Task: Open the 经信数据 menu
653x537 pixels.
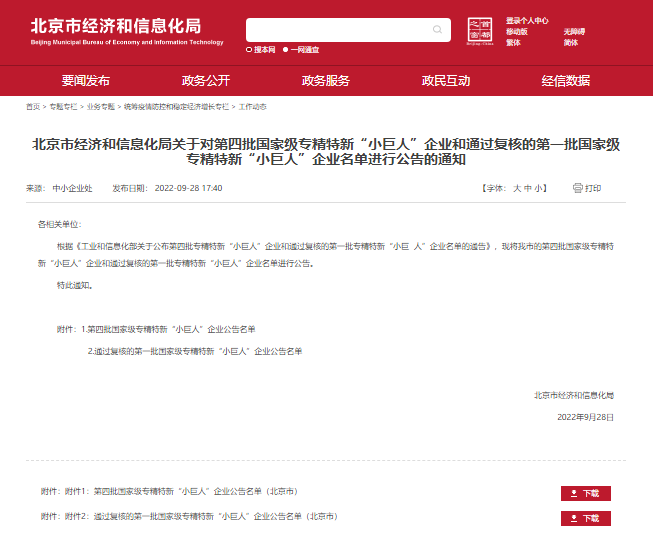Action: [566, 81]
